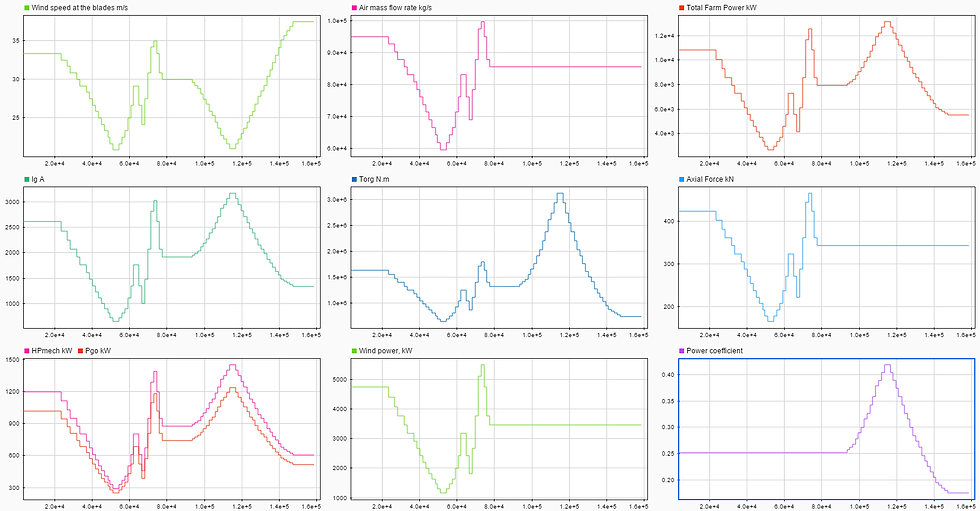
Task: Select the Ig A legend label
Action: coord(38,179)
